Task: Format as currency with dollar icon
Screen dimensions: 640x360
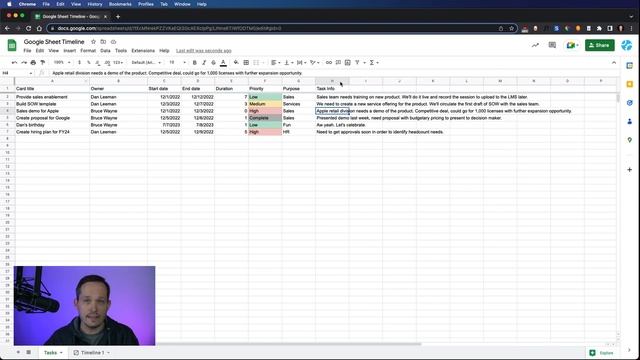Action: click(x=79, y=62)
